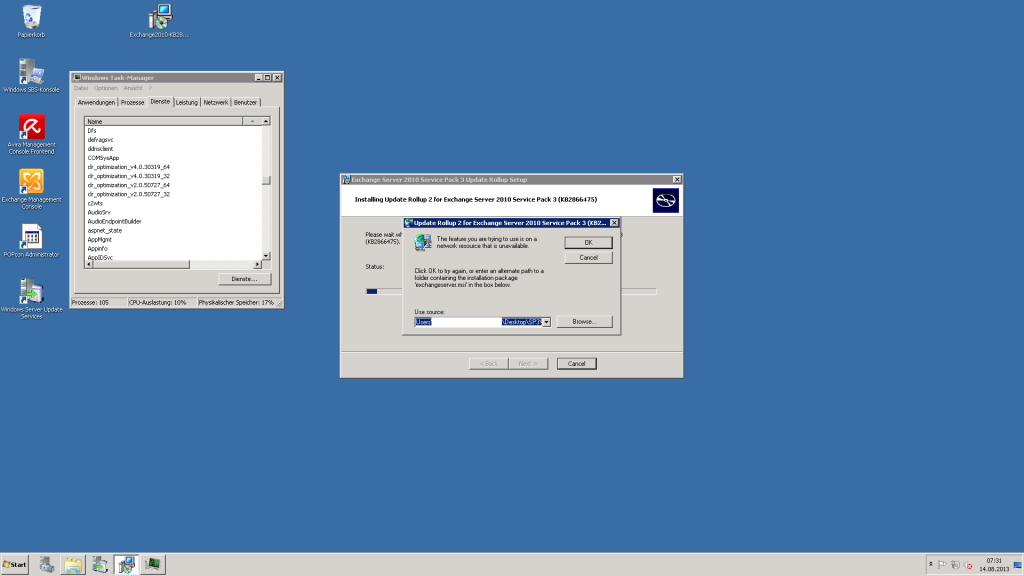Open the server manager icon in the taskbar

pos(46,564)
